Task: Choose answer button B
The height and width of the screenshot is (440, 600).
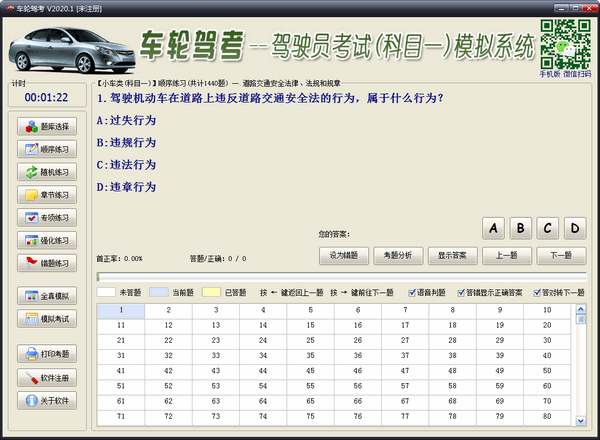Action: pos(520,228)
